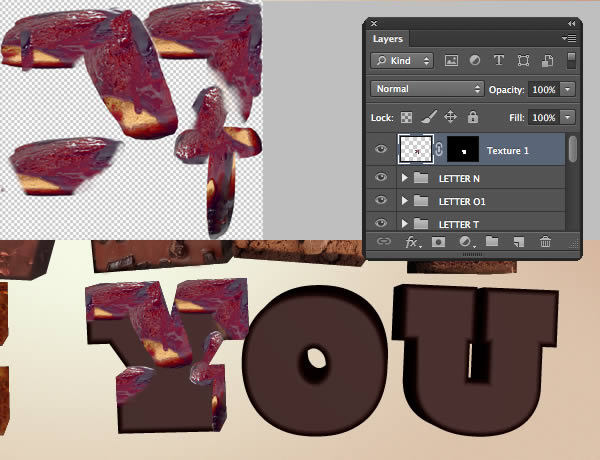Image resolution: width=600 pixels, height=460 pixels.
Task: Click the Fill 100% value field
Action: click(x=544, y=117)
